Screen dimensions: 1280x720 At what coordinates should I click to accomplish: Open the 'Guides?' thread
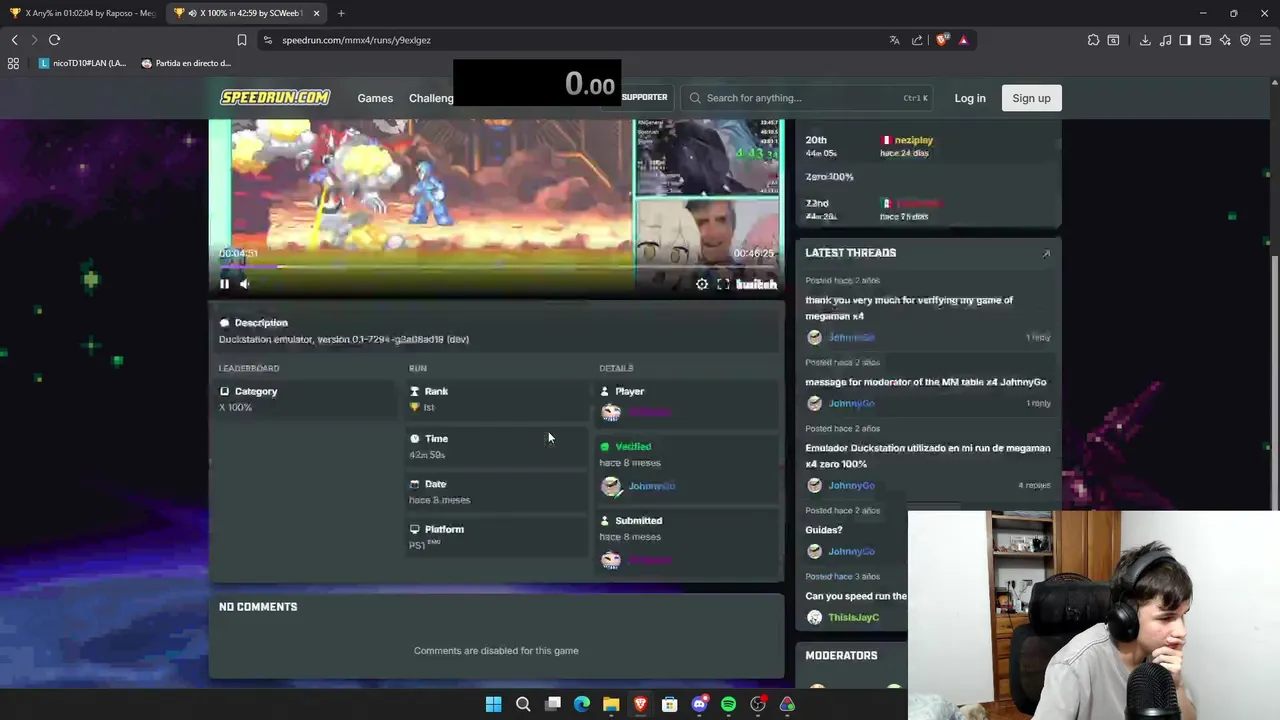coord(824,530)
